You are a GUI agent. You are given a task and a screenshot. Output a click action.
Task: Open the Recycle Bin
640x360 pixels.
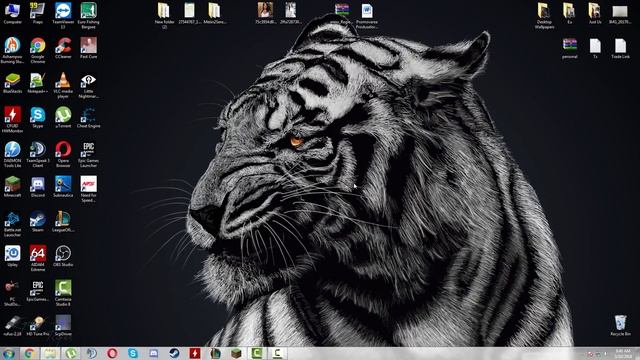620,325
